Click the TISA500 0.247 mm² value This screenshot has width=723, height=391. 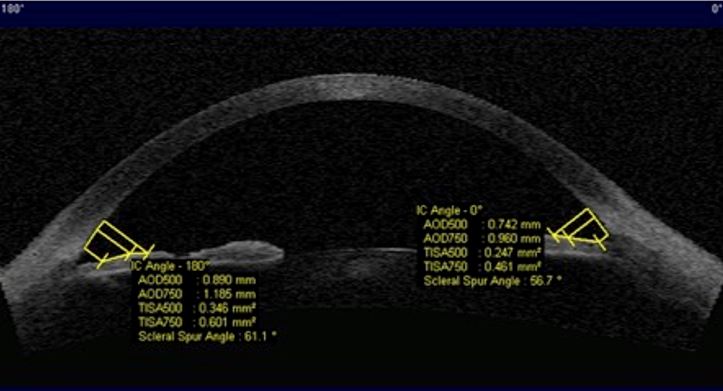pos(482,253)
